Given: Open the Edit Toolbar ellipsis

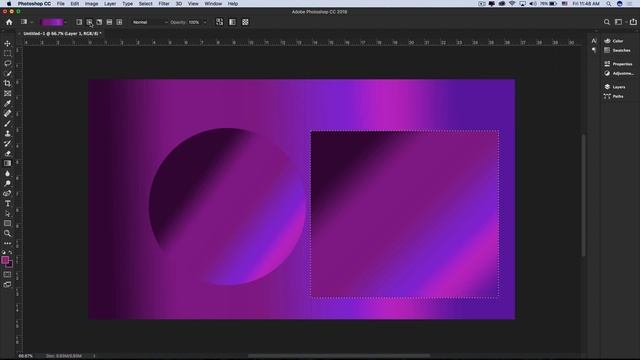Looking at the screenshot, I should [7, 243].
